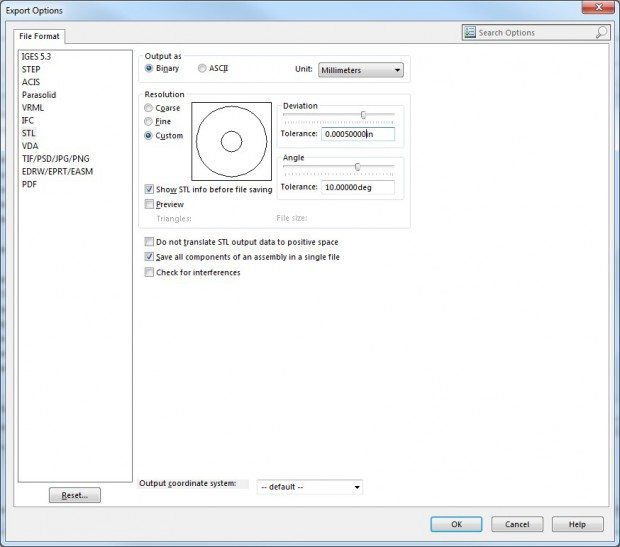
Task: Click the resolution preview circle thumbnail
Action: [231, 141]
